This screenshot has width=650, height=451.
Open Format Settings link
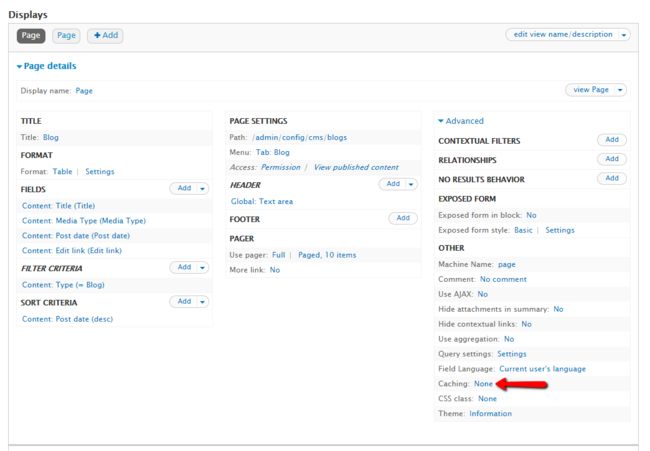click(99, 172)
